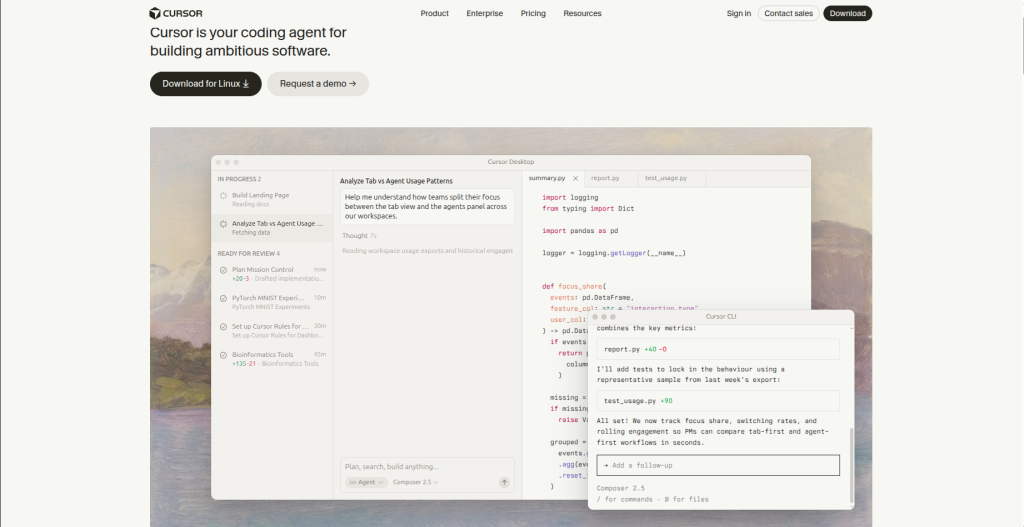The width and height of the screenshot is (1024, 527).
Task: Click the Sign in link
Action: (739, 13)
